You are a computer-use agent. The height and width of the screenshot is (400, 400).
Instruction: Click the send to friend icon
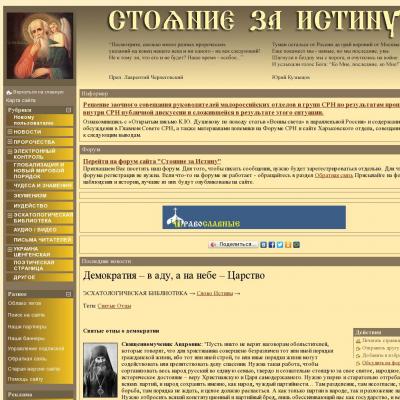[358, 348]
